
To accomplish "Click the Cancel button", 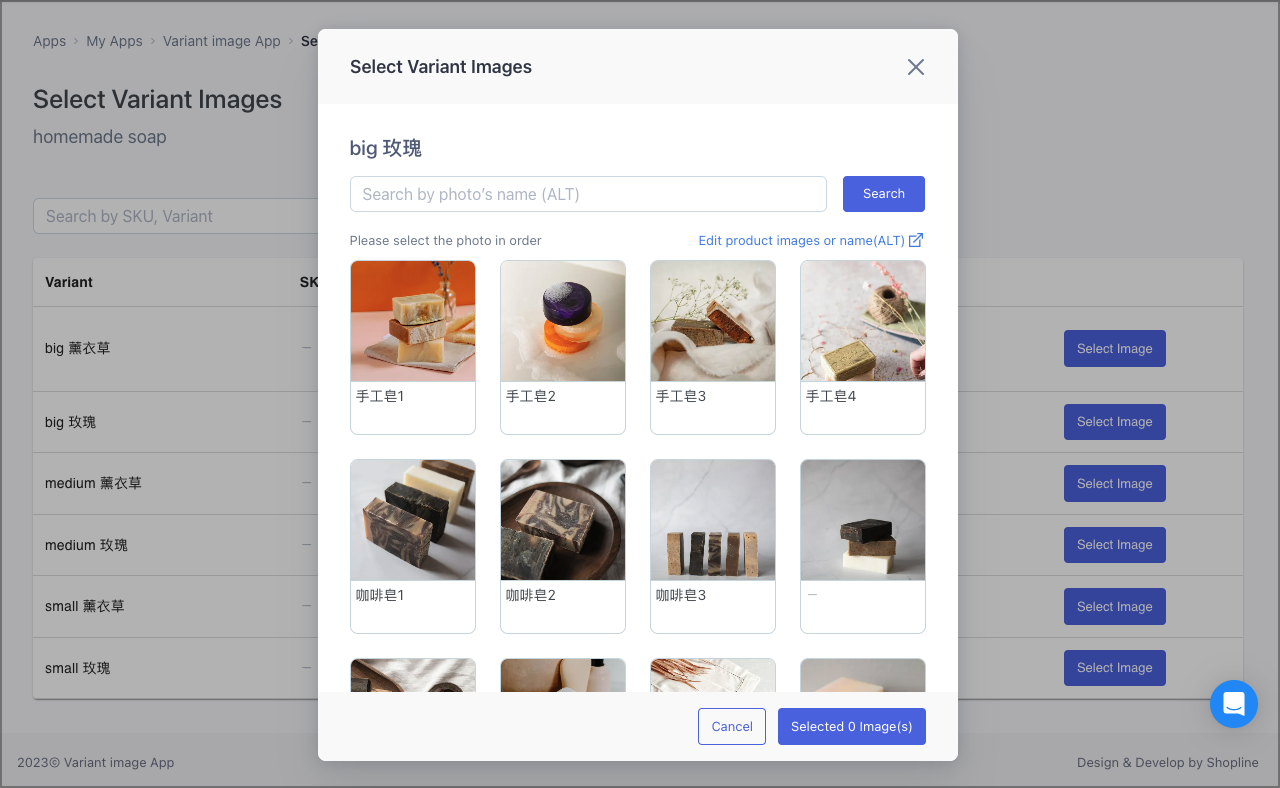I will click(x=732, y=727).
